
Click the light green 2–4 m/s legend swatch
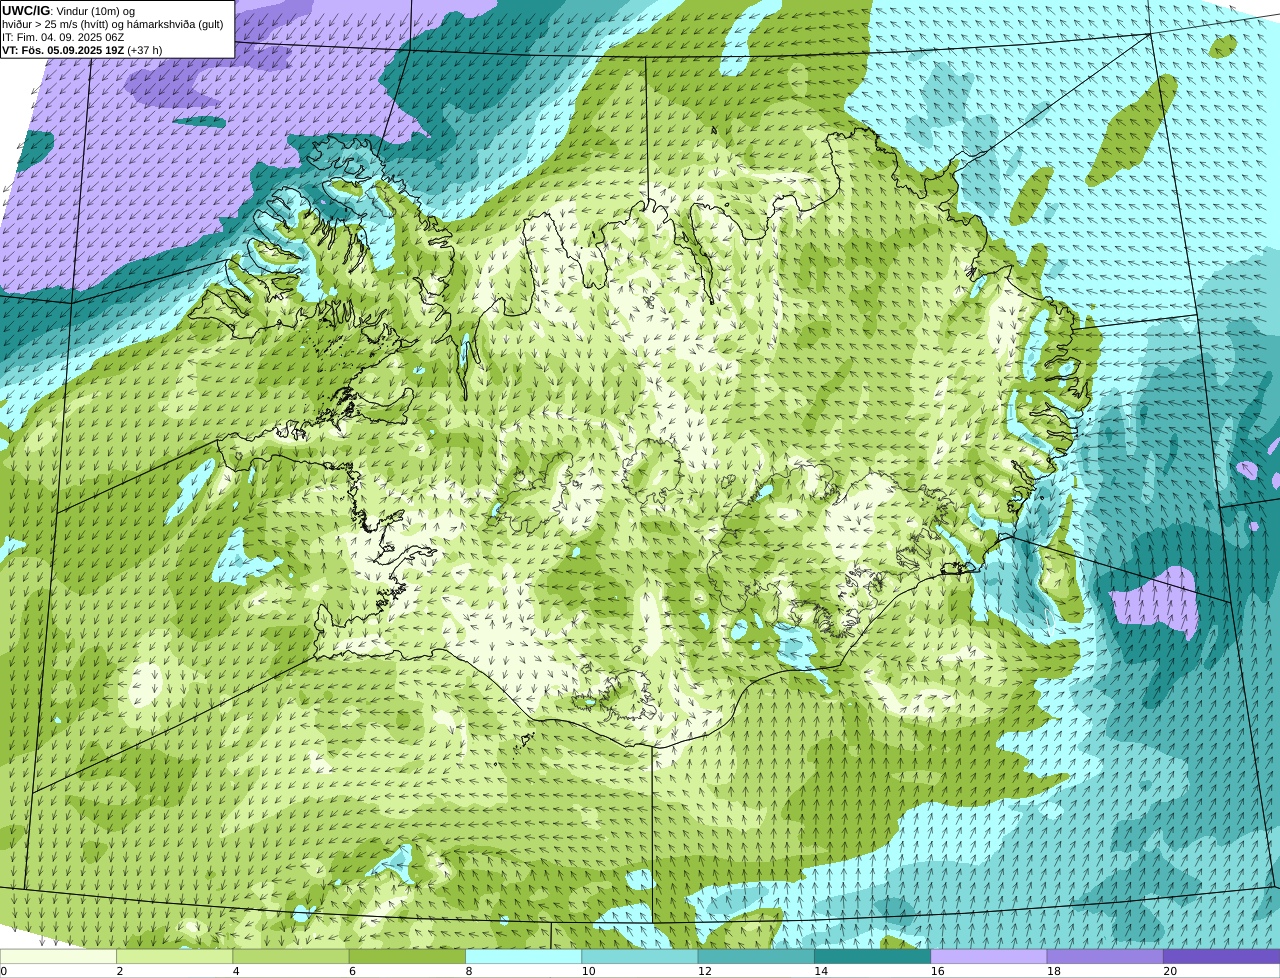pos(175,956)
